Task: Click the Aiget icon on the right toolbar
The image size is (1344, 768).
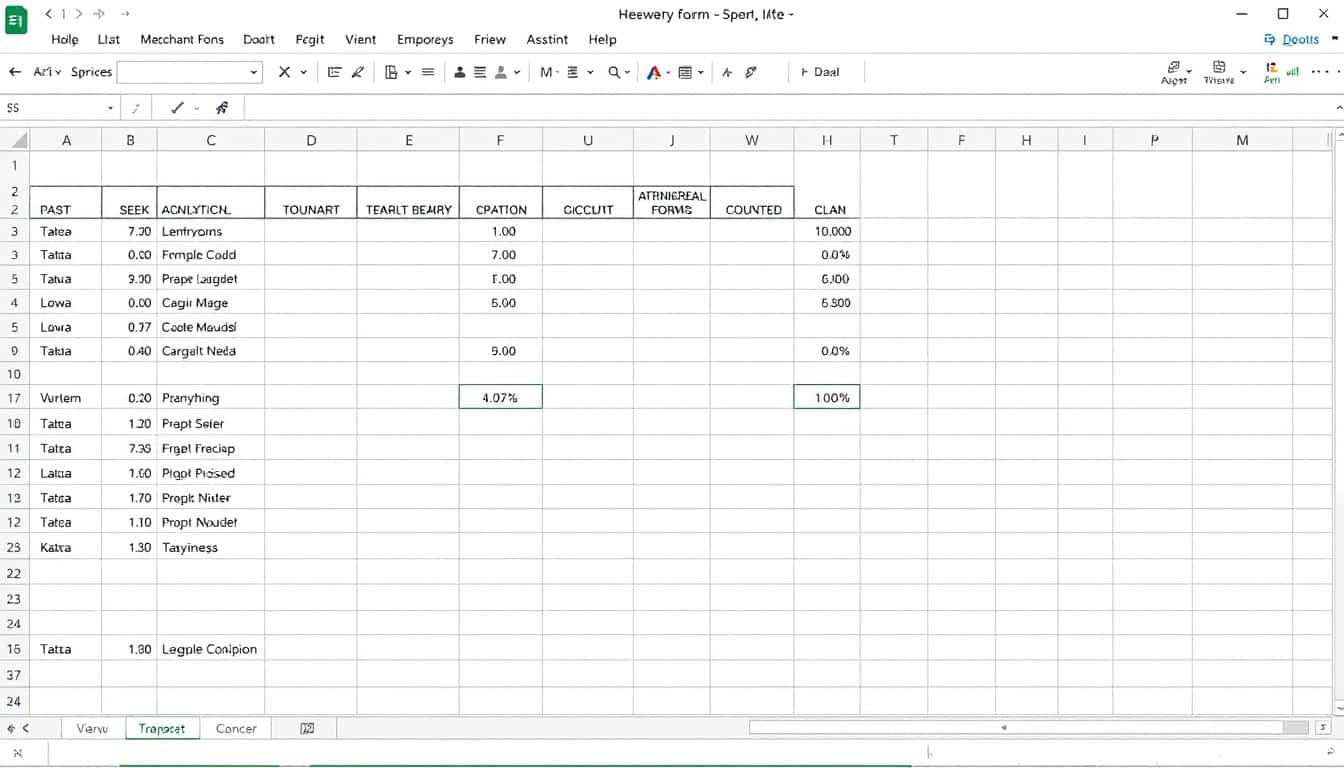Action: (1174, 72)
